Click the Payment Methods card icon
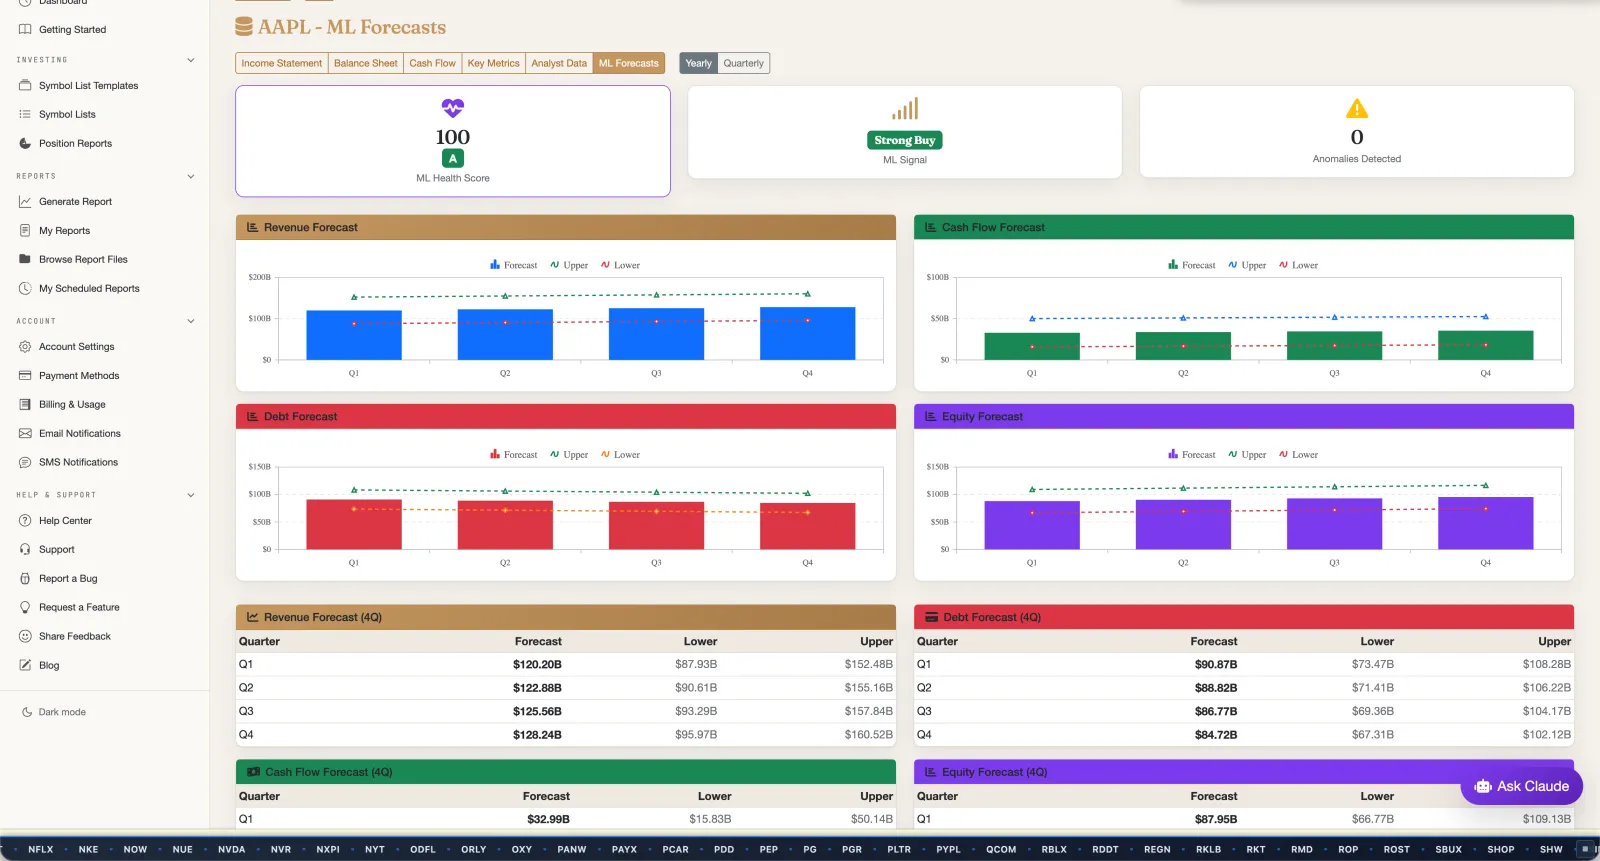Viewport: 1600px width, 861px height. [x=25, y=375]
